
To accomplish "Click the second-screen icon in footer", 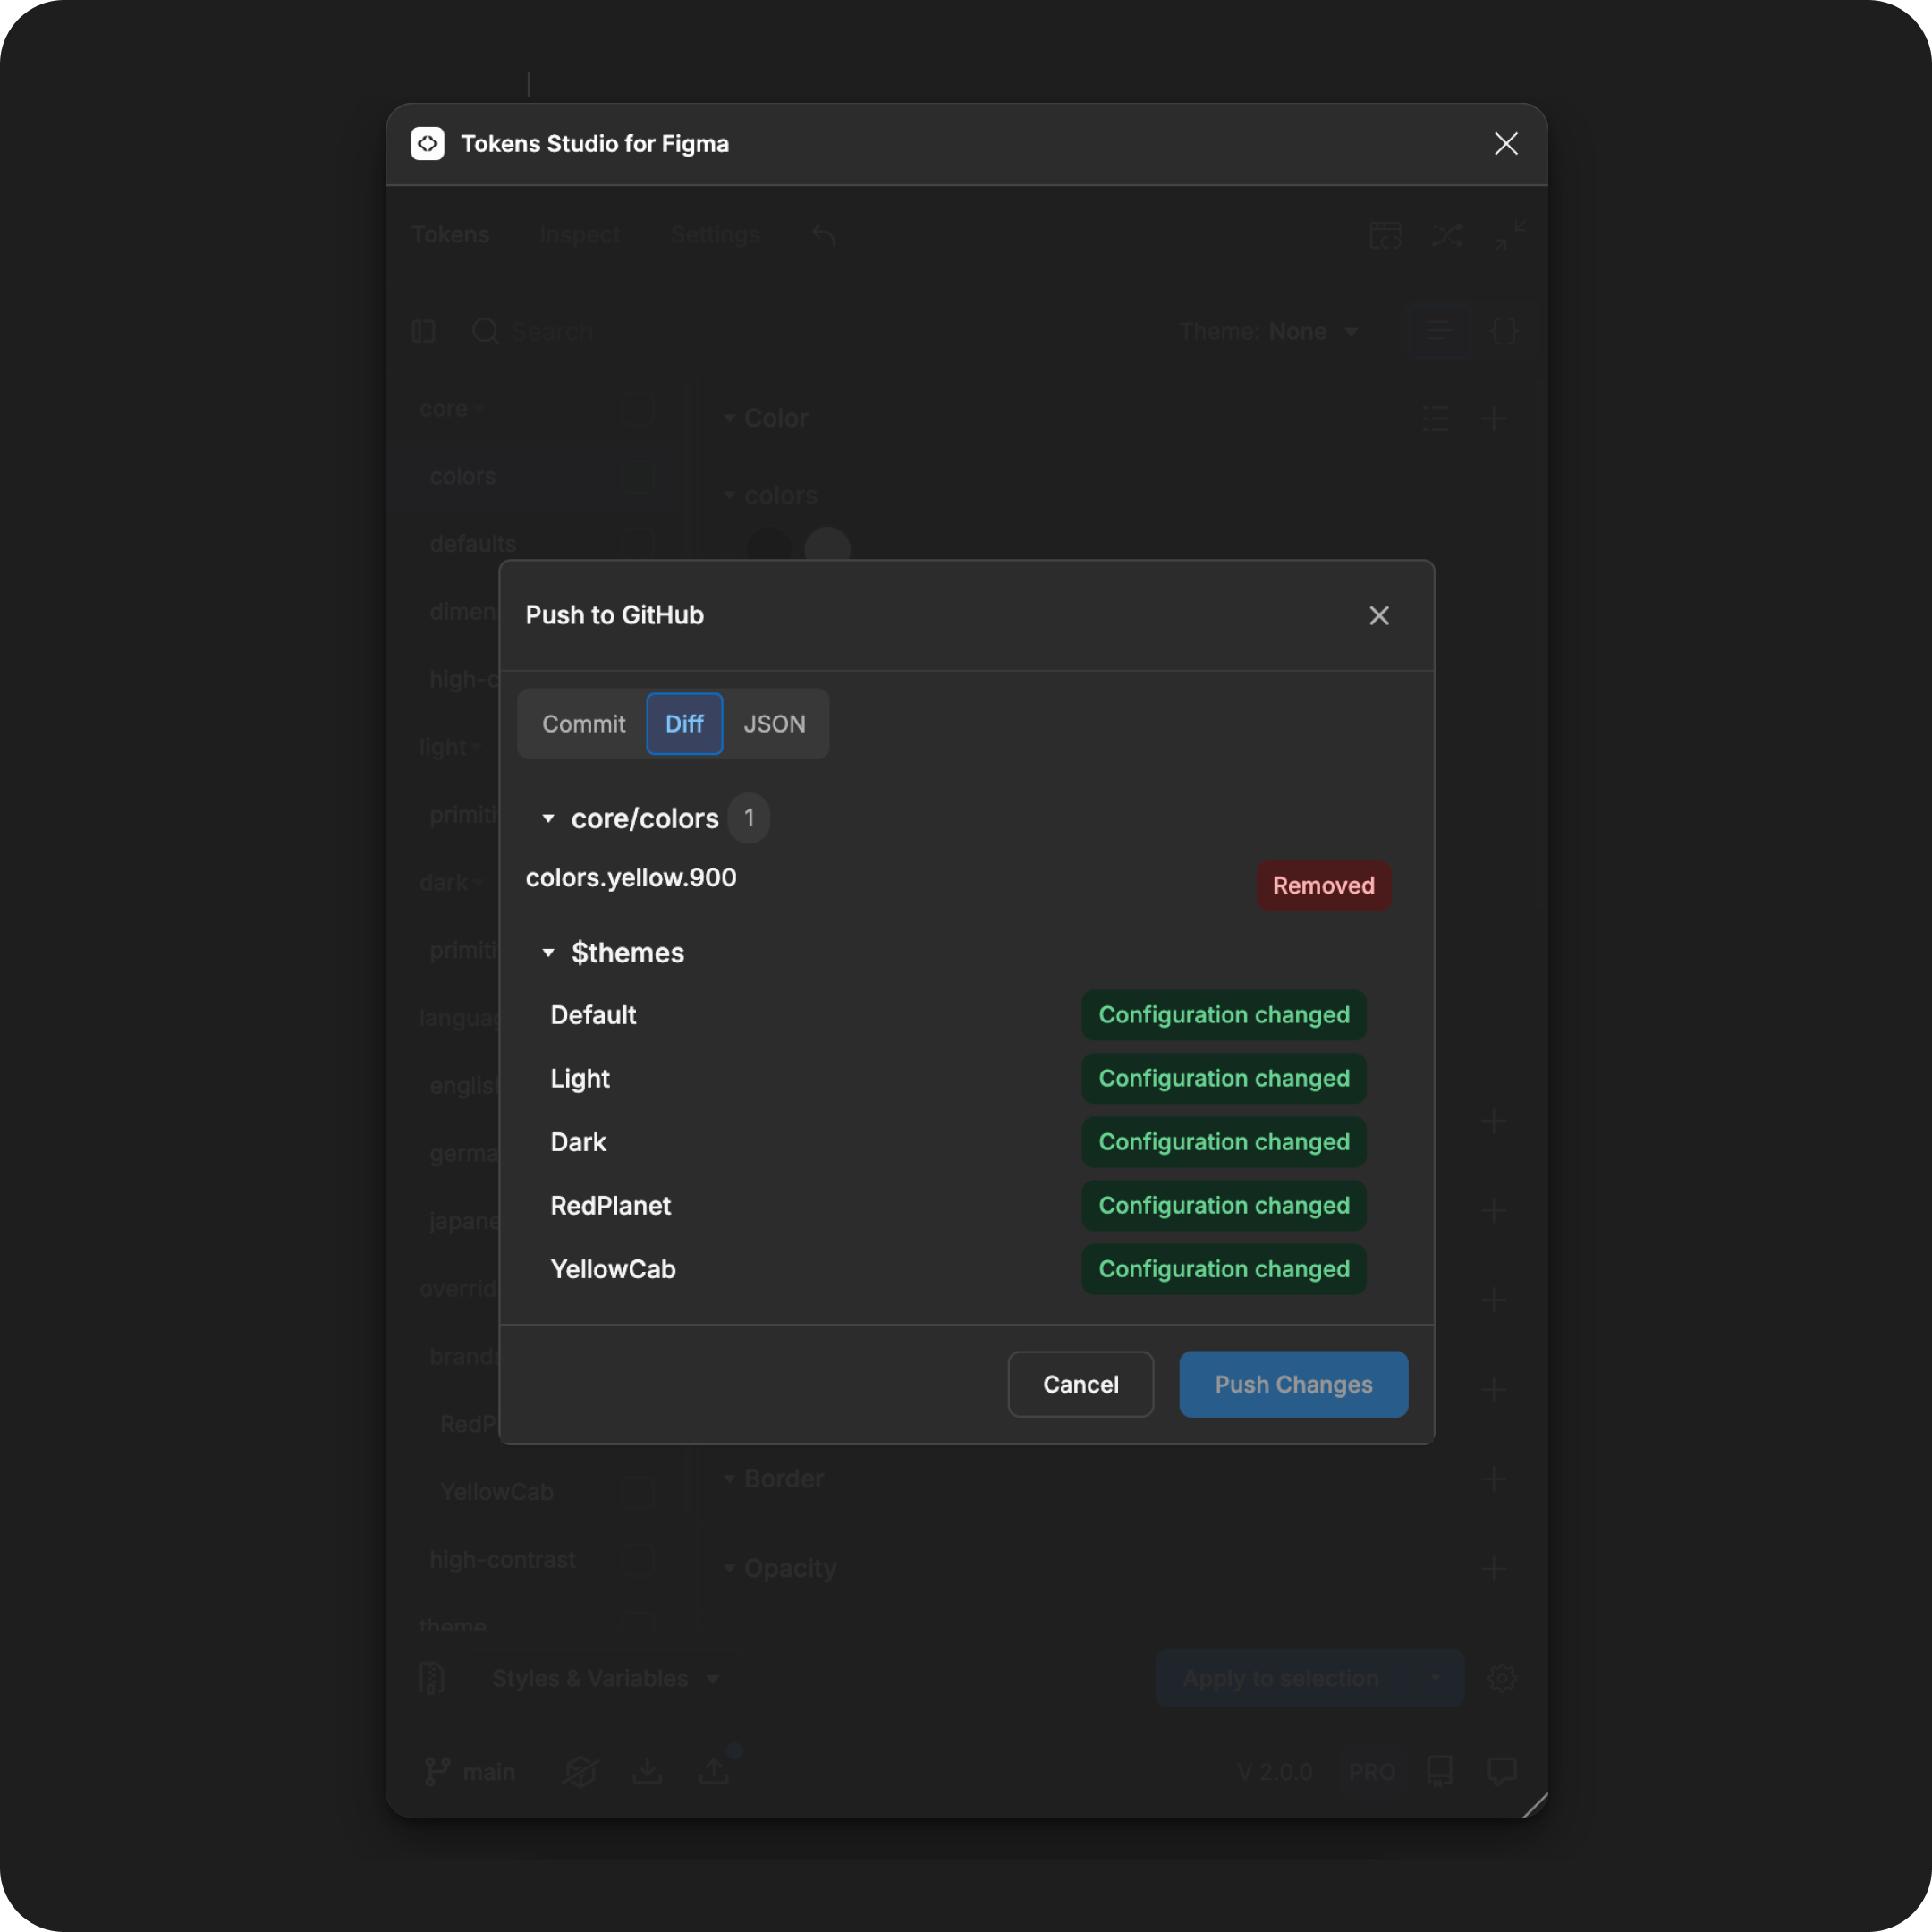I will pos(580,1772).
